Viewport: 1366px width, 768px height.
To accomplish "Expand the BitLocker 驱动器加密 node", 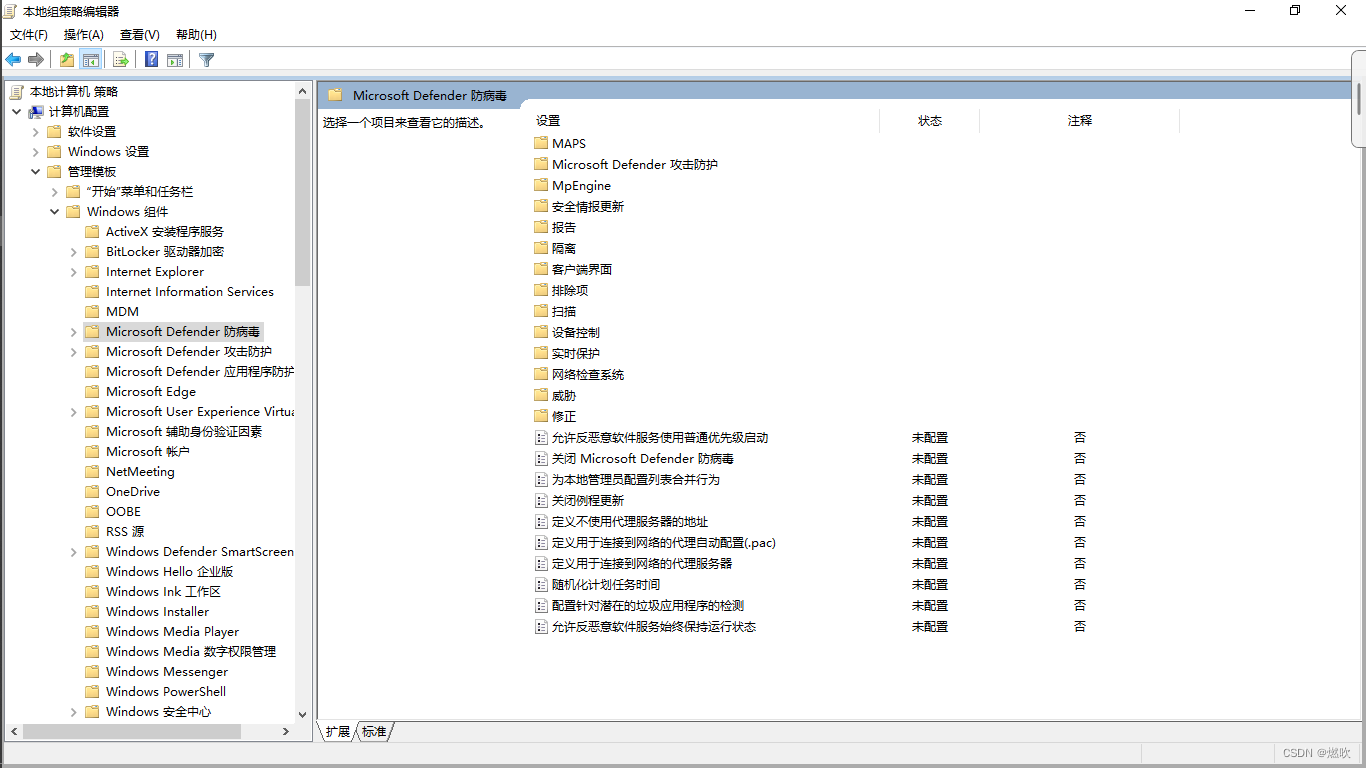I will pyautogui.click(x=74, y=251).
